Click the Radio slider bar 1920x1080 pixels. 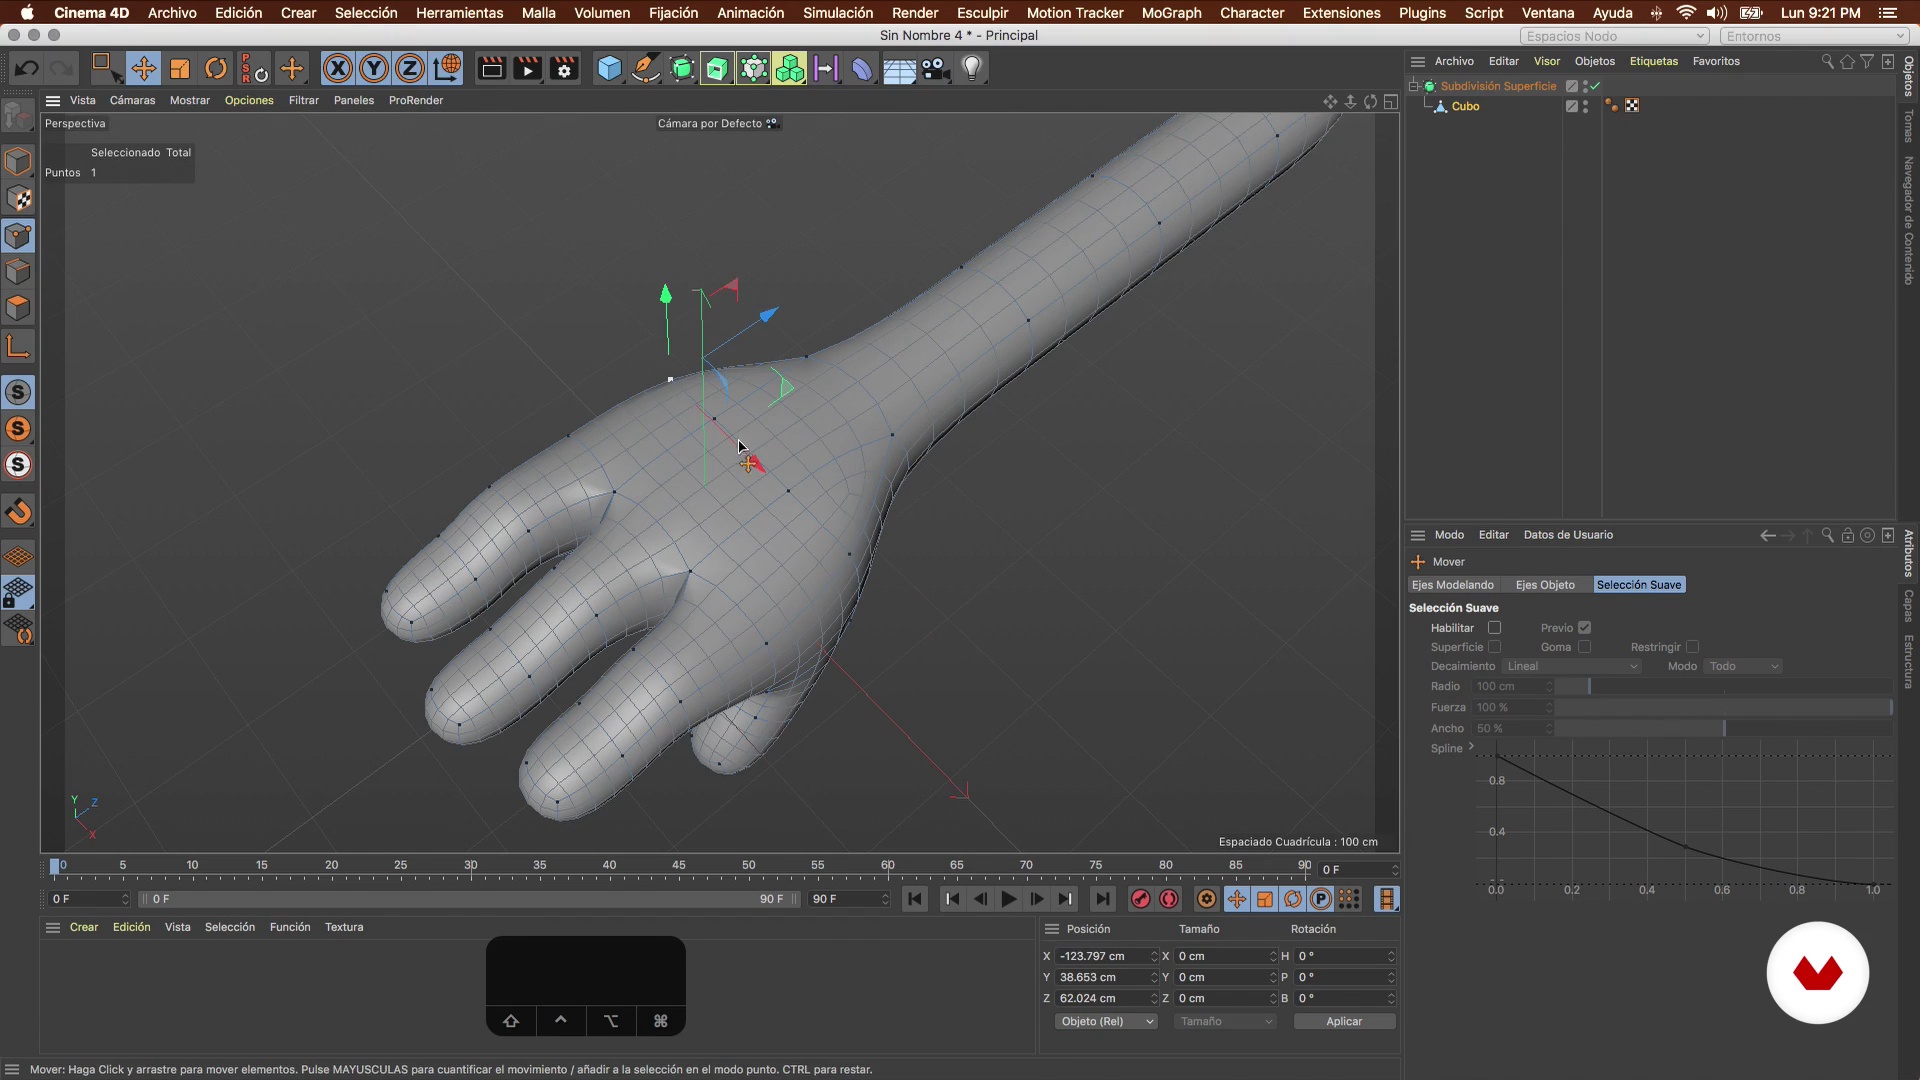tap(1722, 687)
